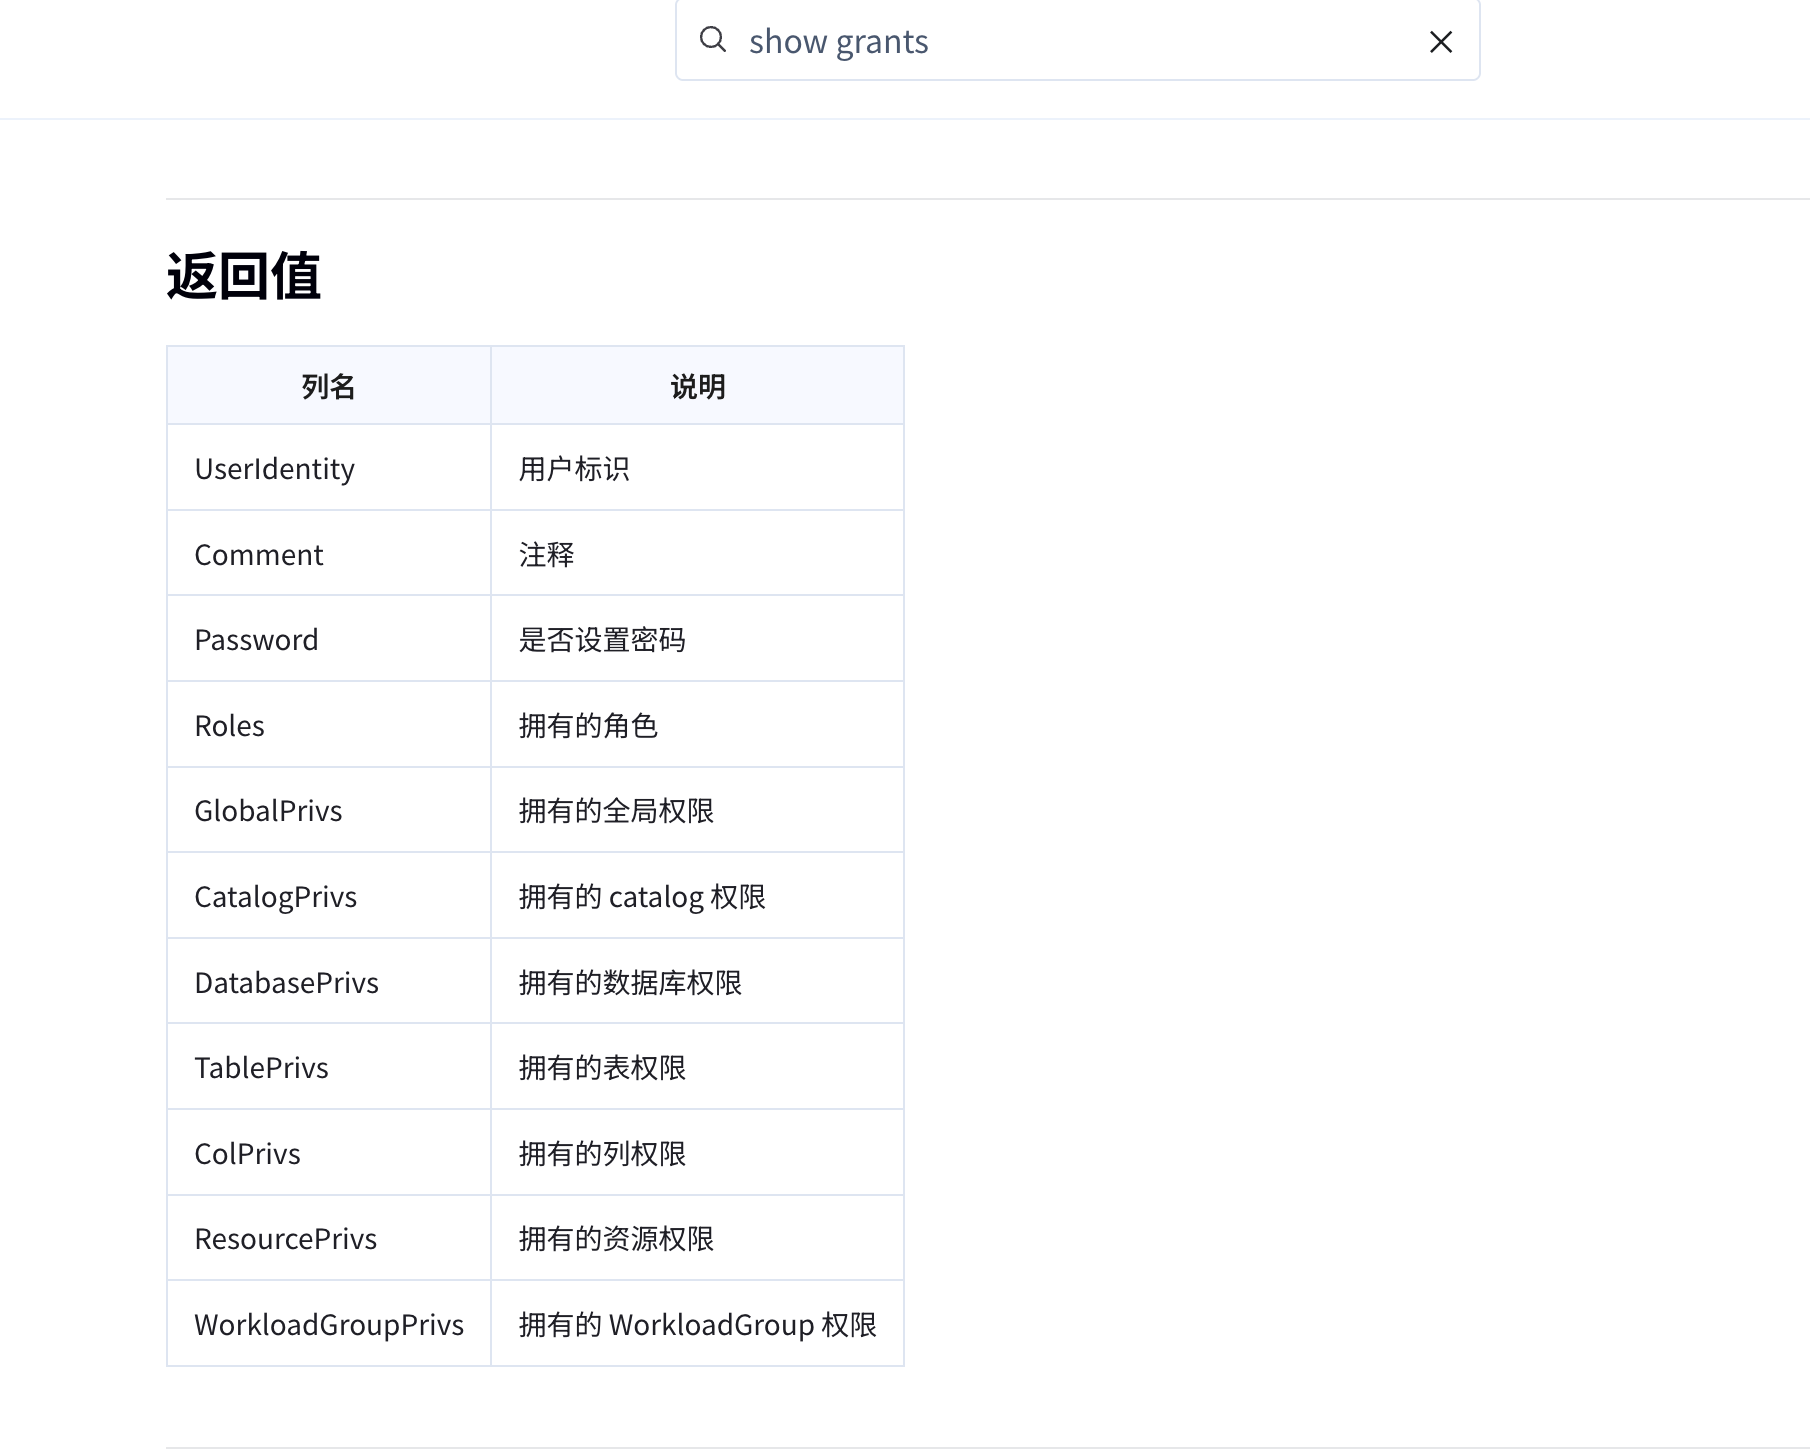Click the 返回值 section heading
1810x1450 pixels.
(243, 276)
